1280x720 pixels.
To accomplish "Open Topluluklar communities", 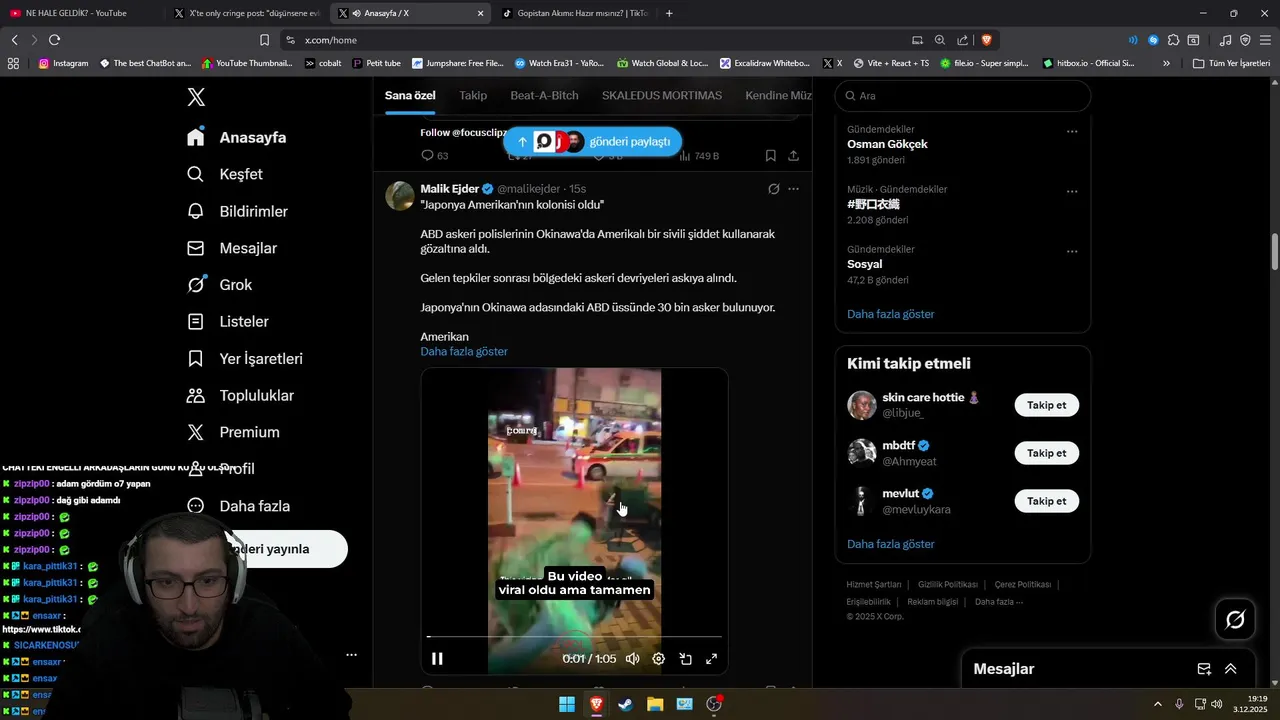I will coord(240,395).
